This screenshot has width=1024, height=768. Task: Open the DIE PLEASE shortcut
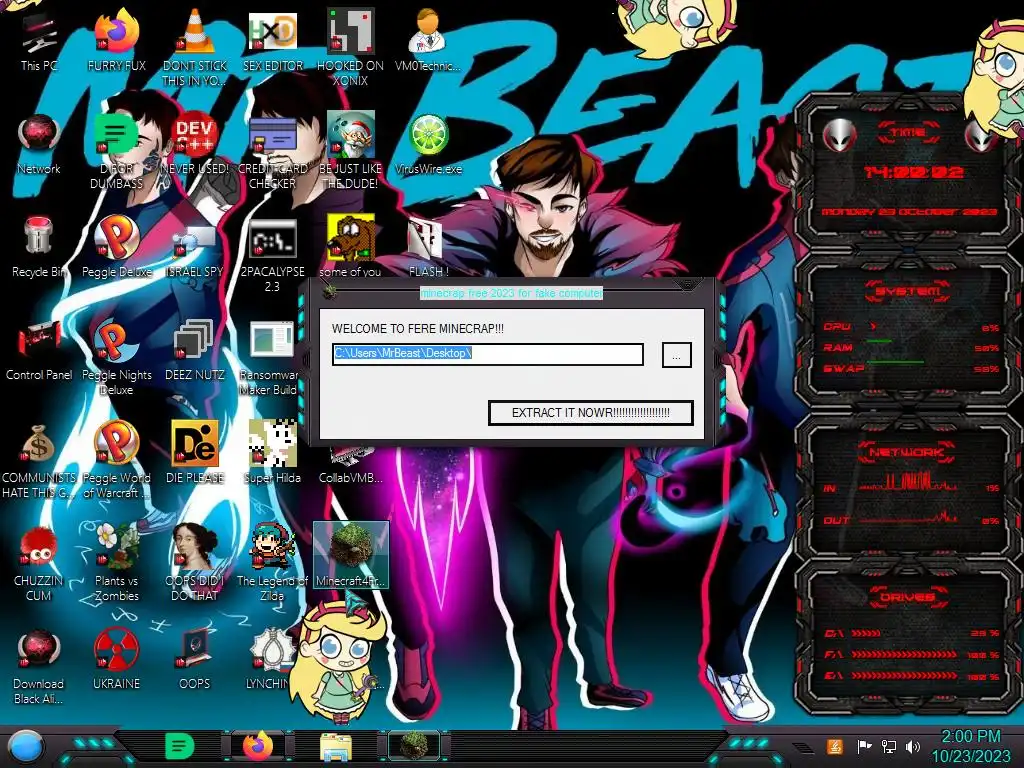point(195,452)
